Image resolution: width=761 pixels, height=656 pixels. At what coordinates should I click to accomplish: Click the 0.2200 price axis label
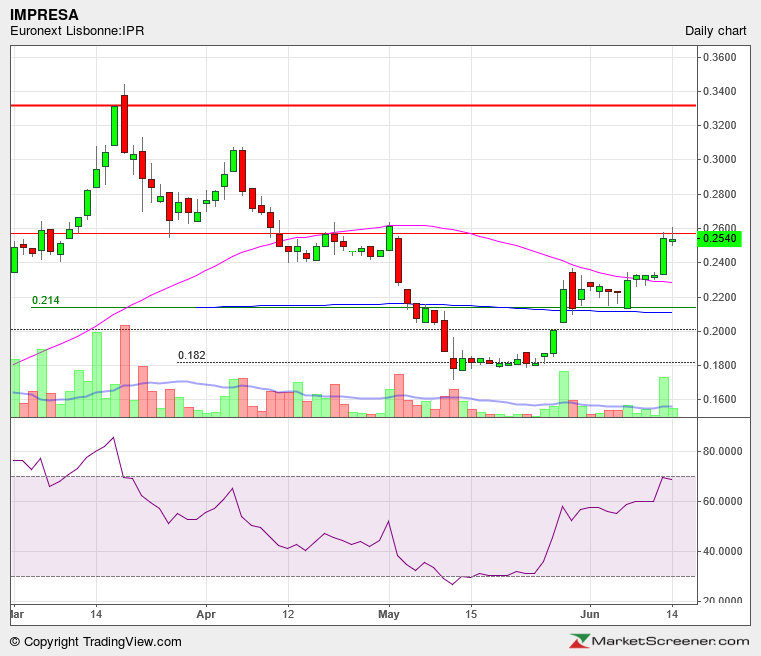click(720, 297)
